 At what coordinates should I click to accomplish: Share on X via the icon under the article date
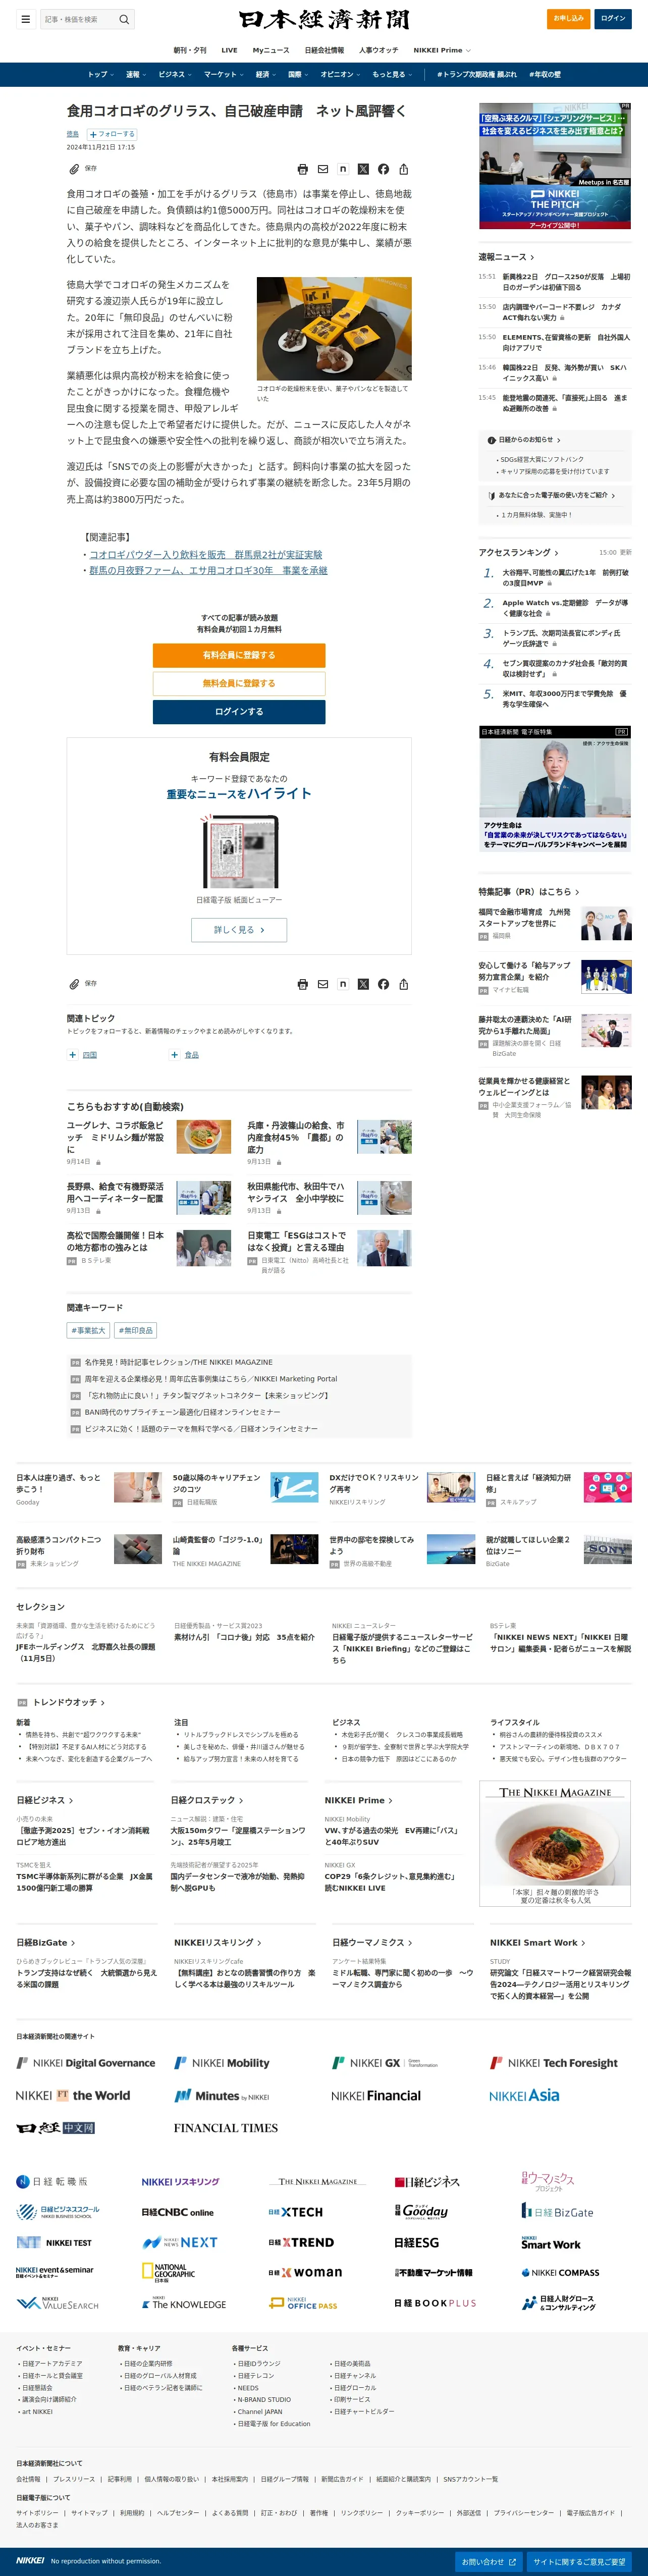363,170
